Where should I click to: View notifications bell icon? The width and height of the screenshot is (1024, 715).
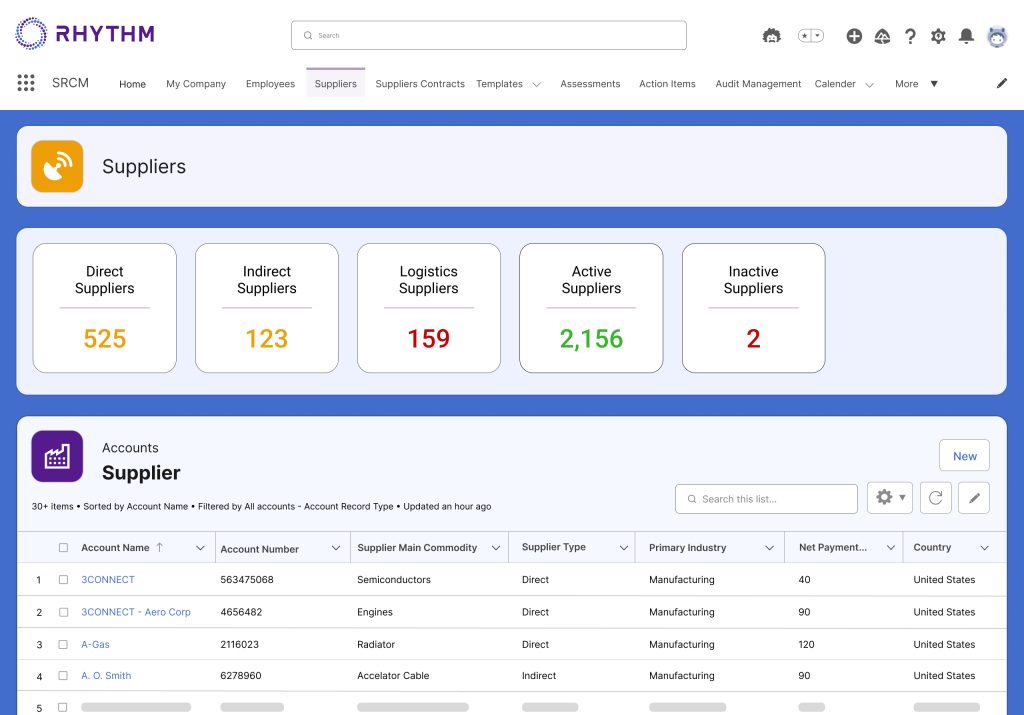[x=966, y=35]
